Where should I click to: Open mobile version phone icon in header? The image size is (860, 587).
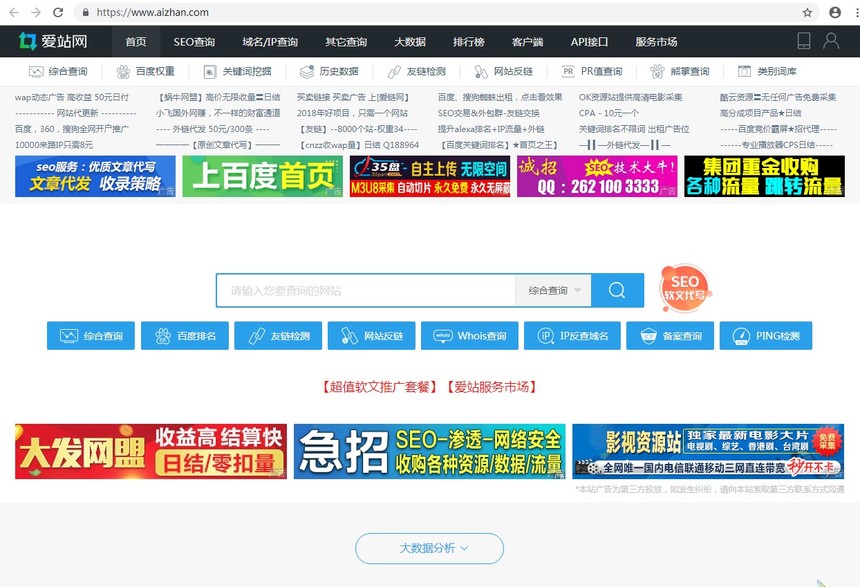coord(804,41)
